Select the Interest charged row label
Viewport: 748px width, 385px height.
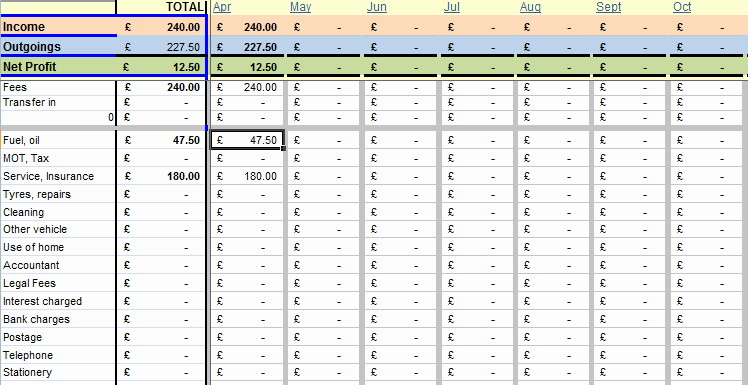tap(58, 301)
